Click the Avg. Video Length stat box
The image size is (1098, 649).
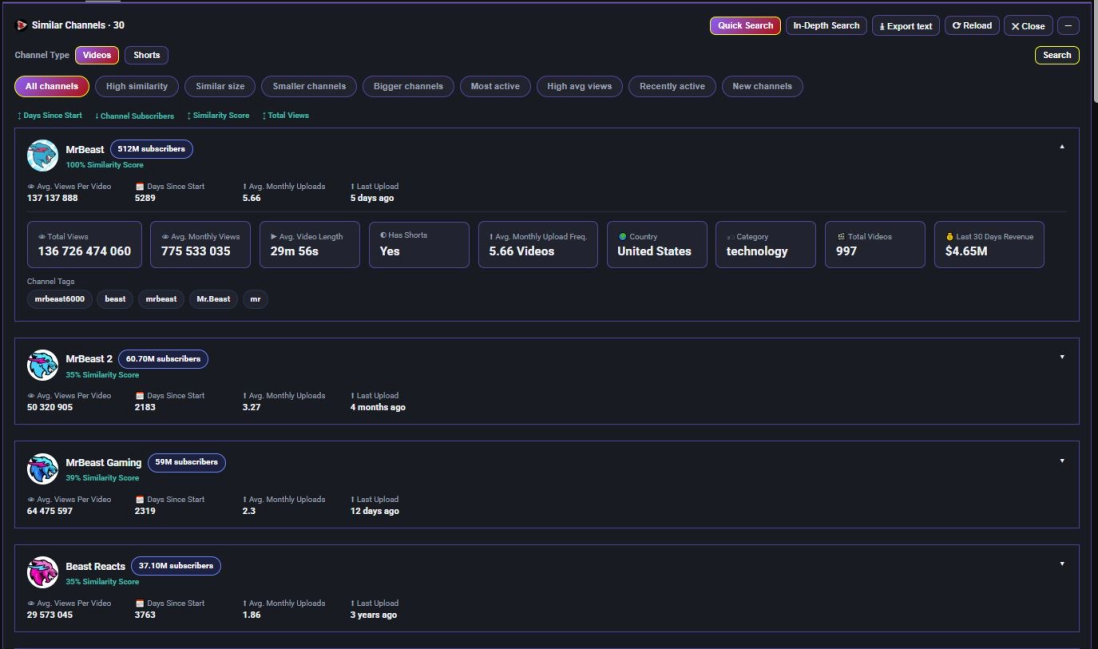tap(310, 244)
